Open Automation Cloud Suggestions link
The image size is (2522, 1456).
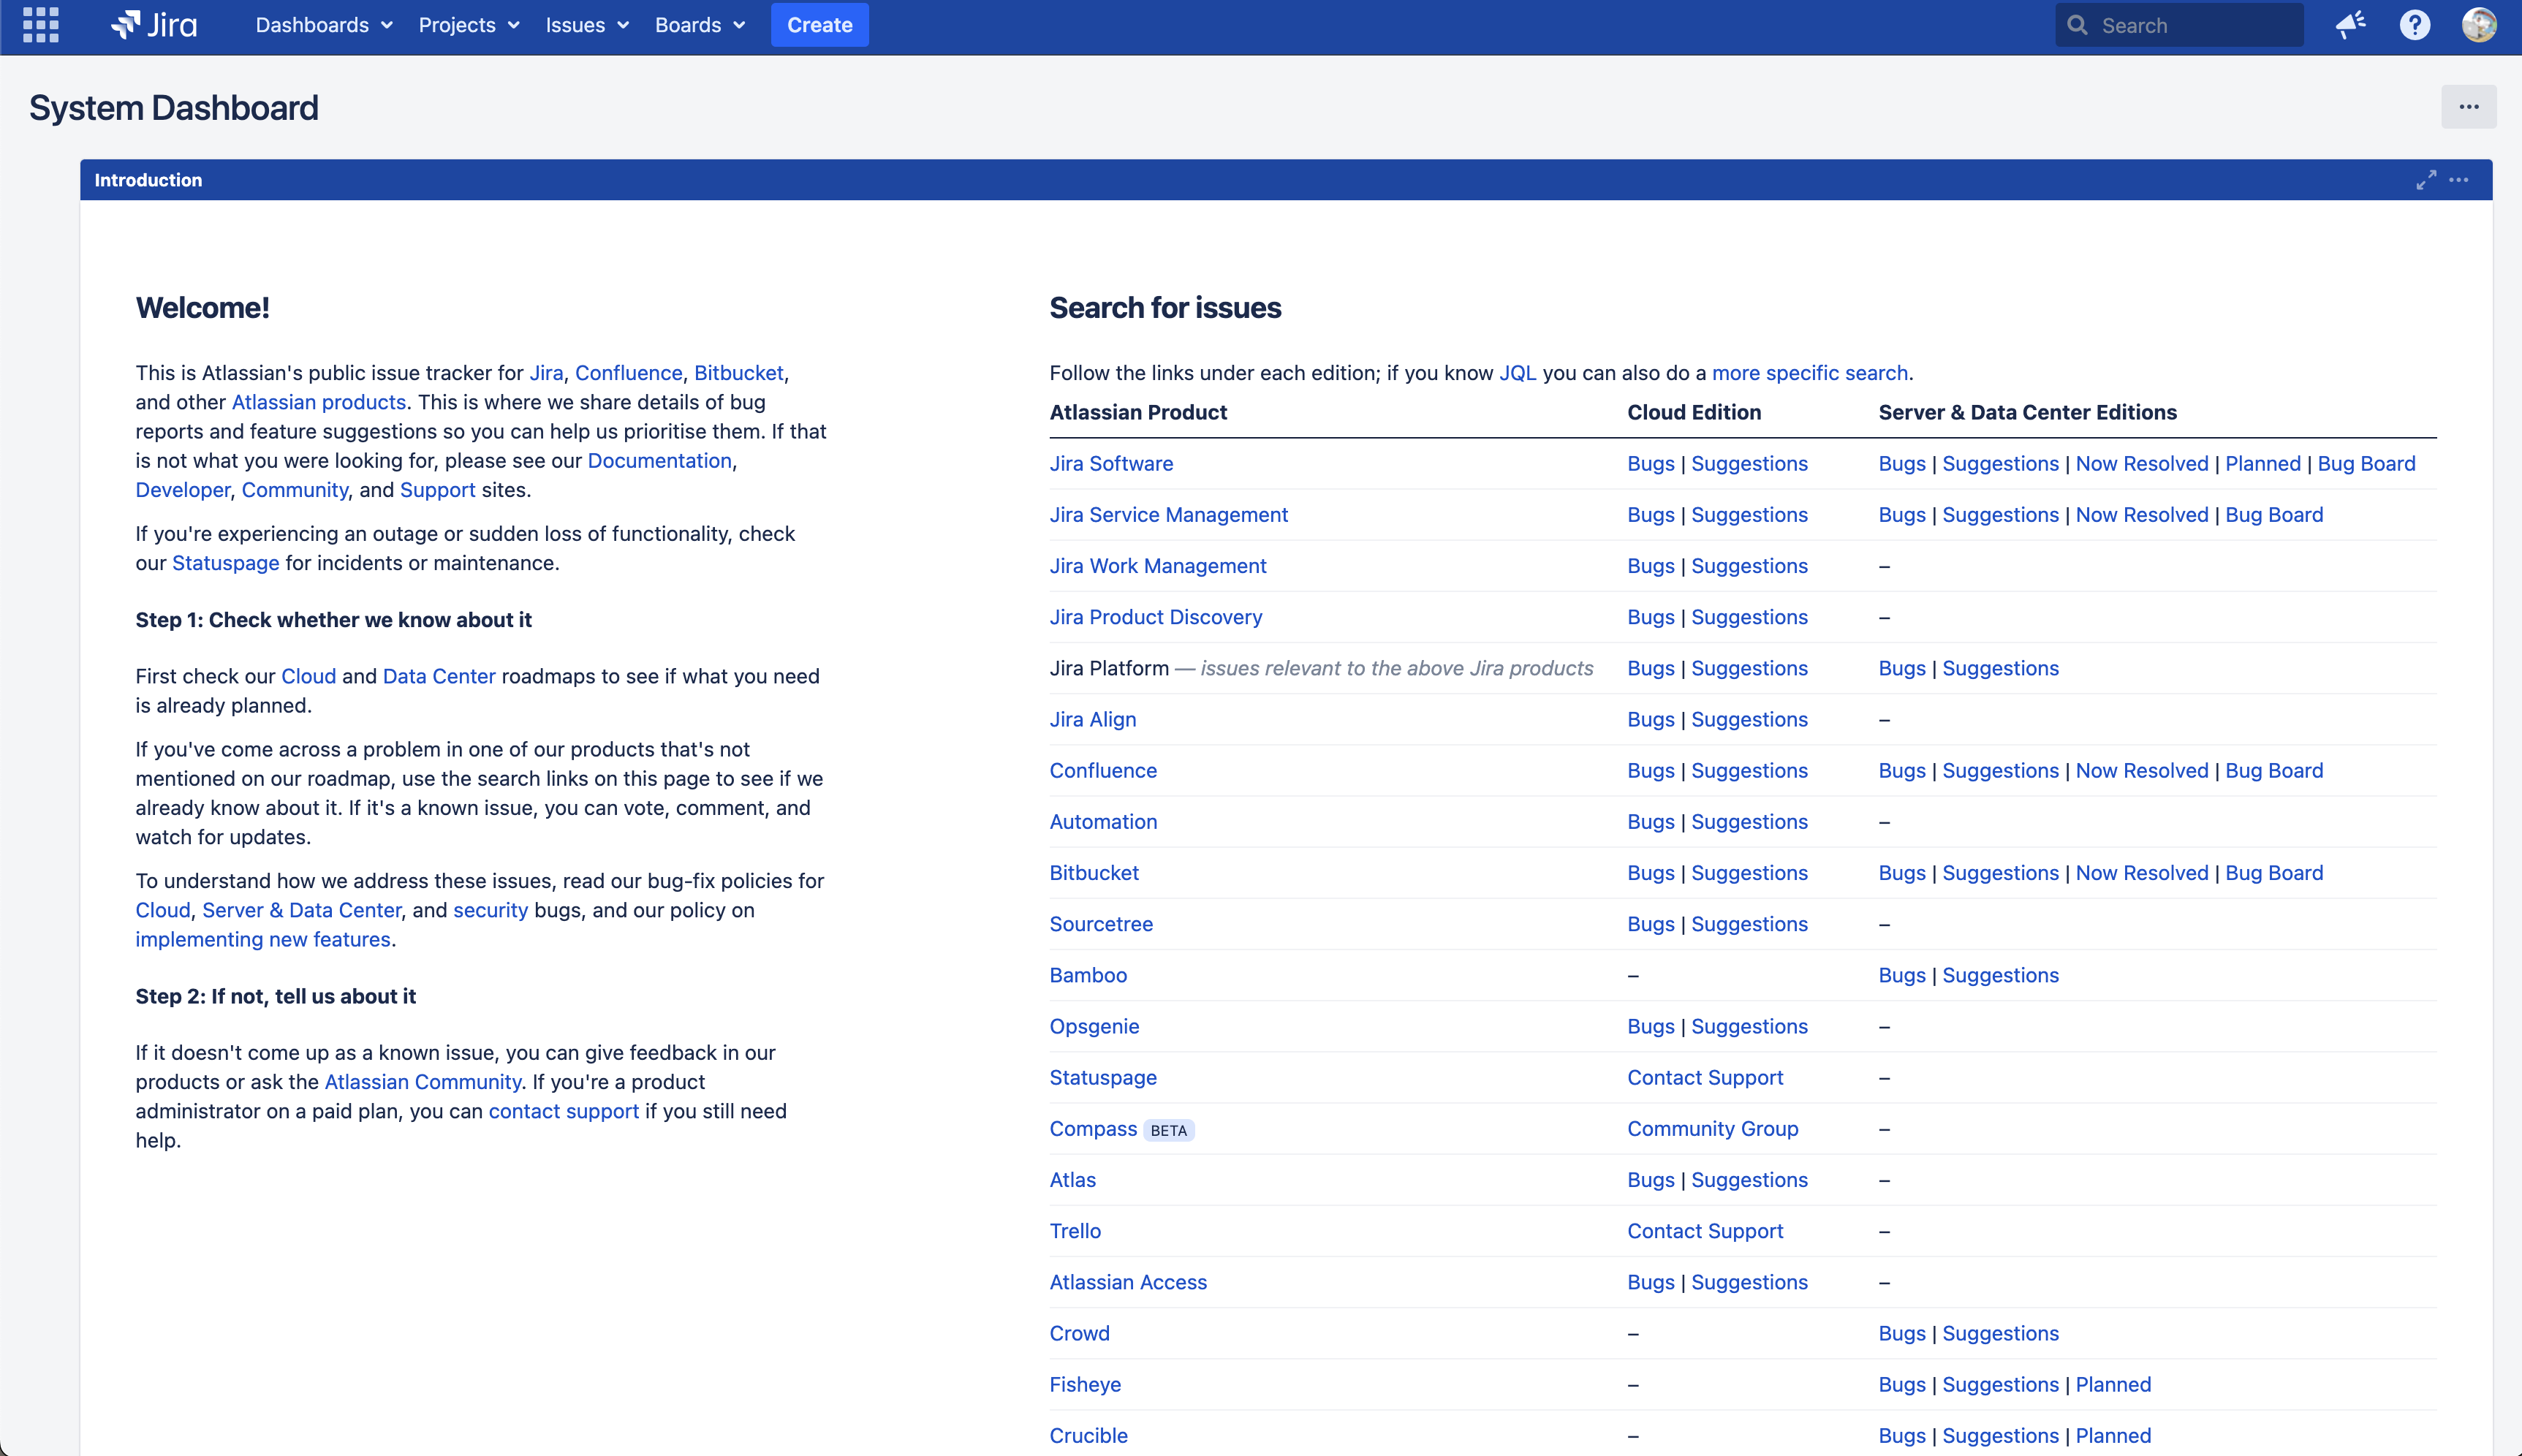coord(1749,822)
